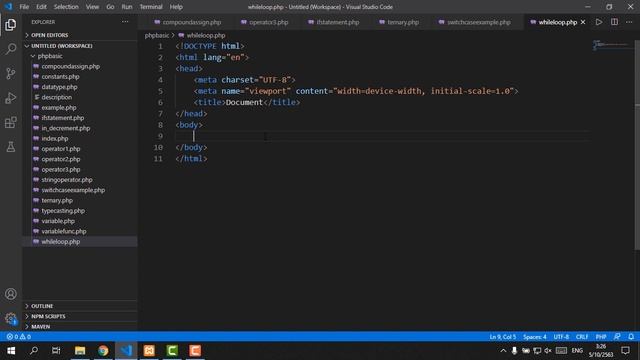This screenshot has height=360, width=640.
Task: Open the File menu
Action: [x=24, y=7]
